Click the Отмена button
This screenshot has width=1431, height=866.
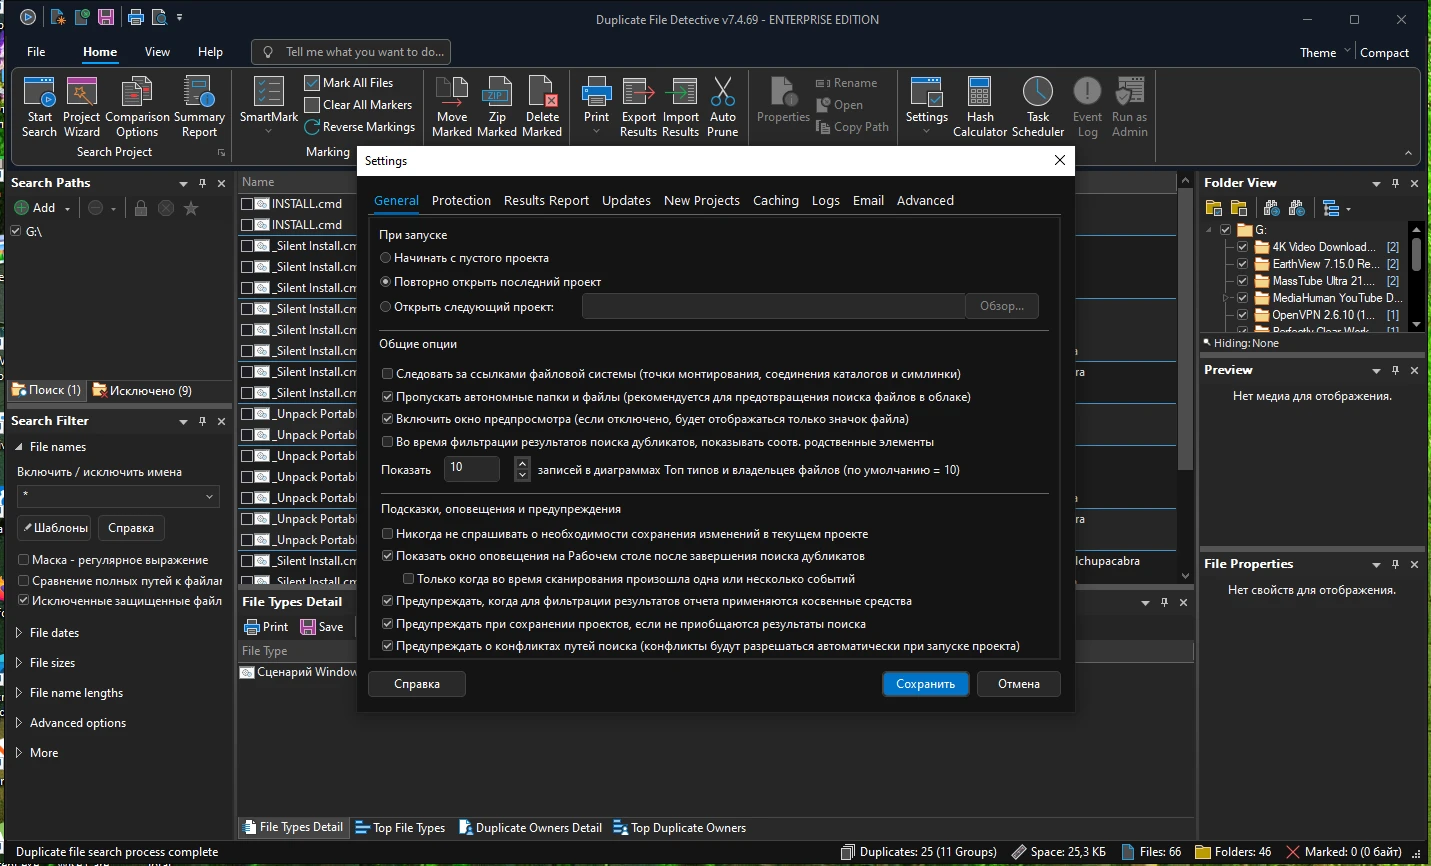click(x=1018, y=684)
